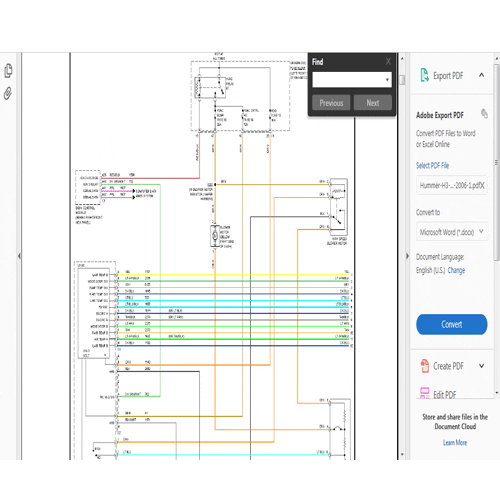Open the Learn More link
500x500 pixels.
pyautogui.click(x=455, y=443)
